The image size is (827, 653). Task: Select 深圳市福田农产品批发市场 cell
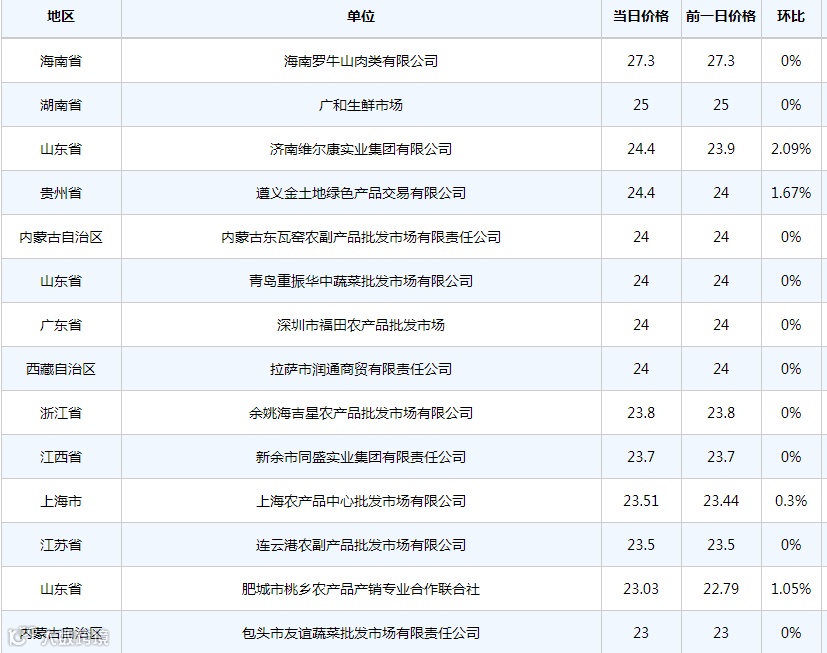pos(361,325)
